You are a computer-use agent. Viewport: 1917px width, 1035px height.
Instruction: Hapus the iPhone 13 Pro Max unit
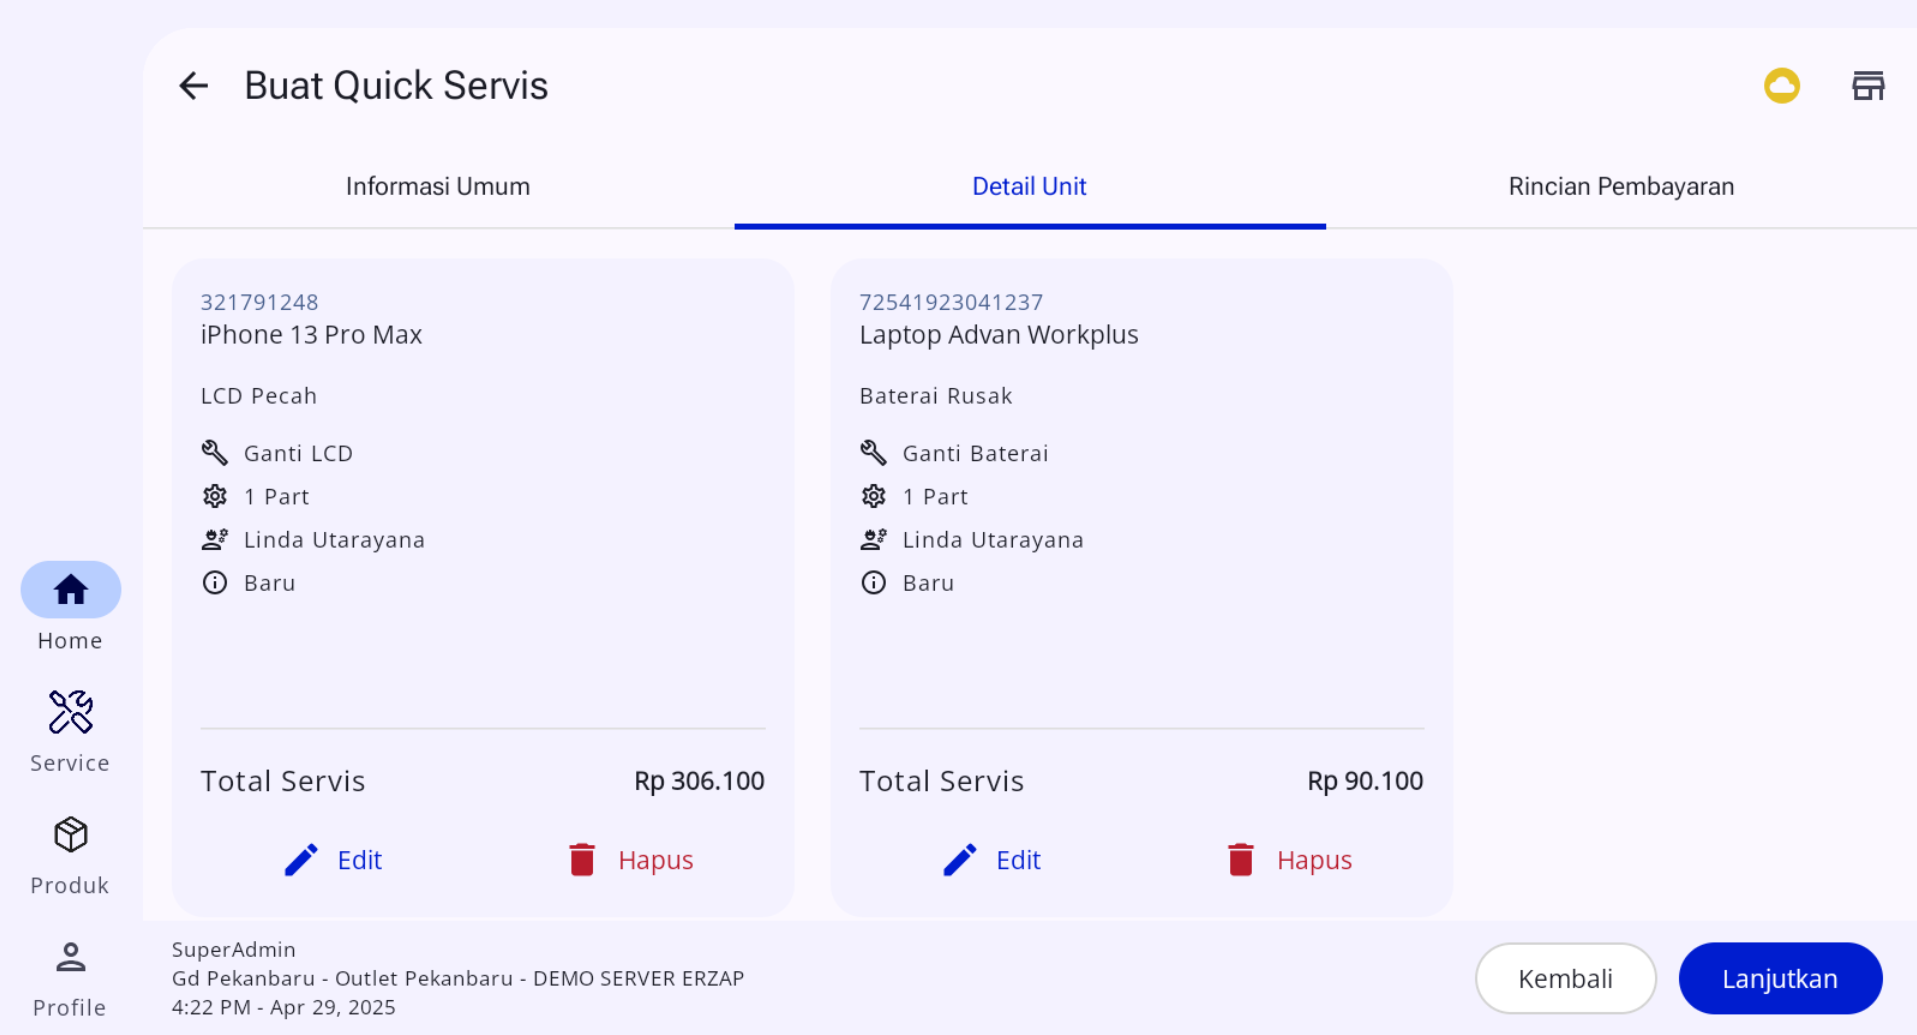631,860
